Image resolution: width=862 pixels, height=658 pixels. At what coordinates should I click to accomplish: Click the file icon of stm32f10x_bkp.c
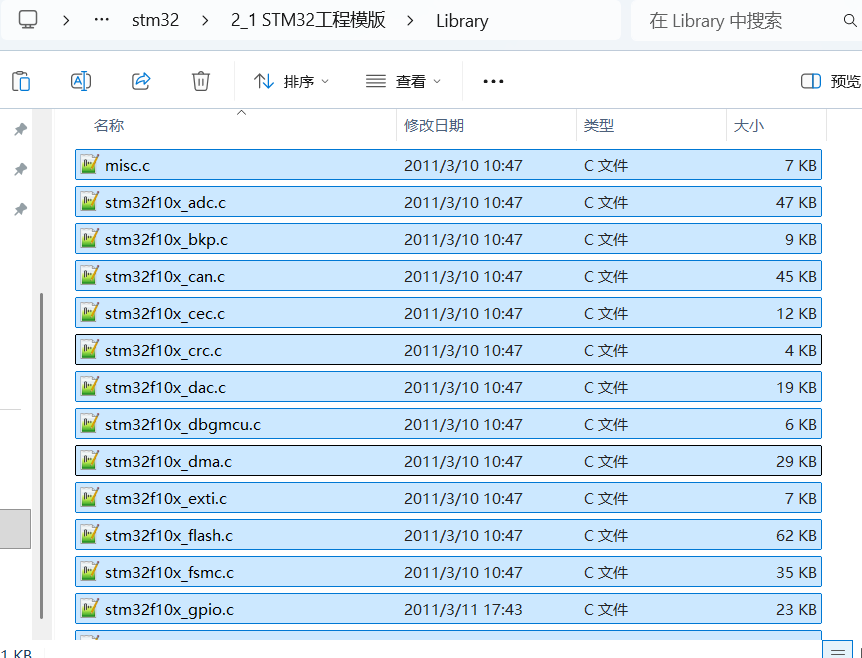point(89,239)
